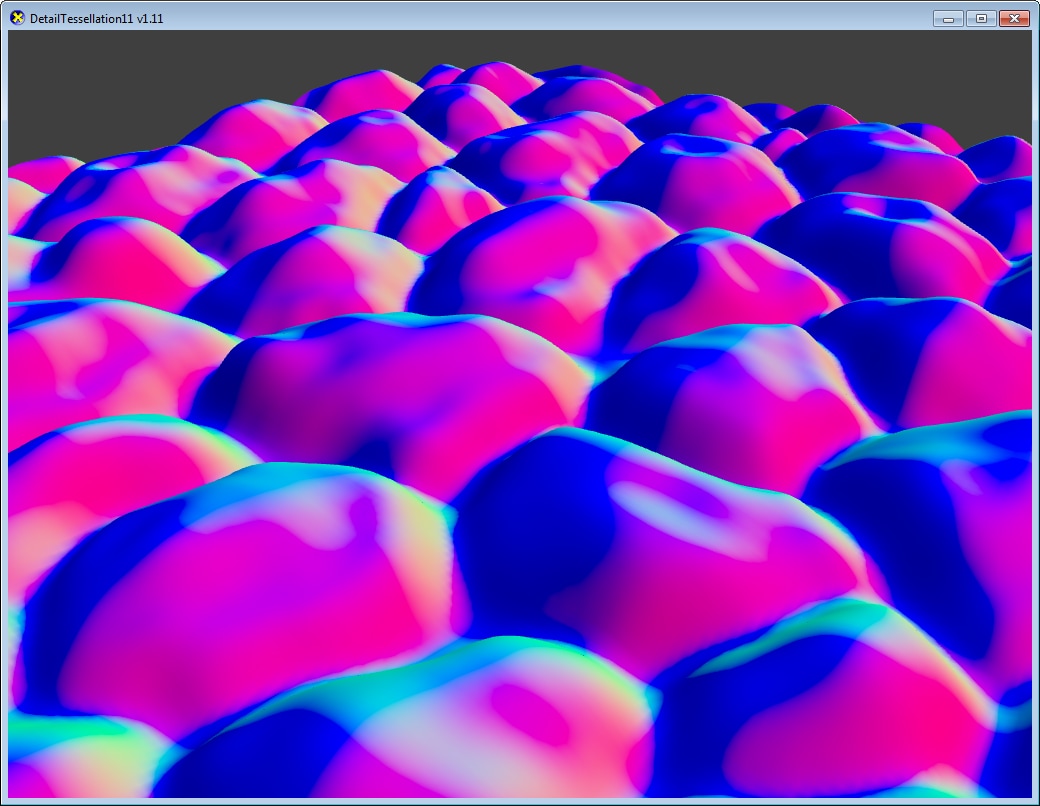This screenshot has width=1040, height=806.
Task: Close the DetailTessellation11 window
Action: click(1014, 18)
